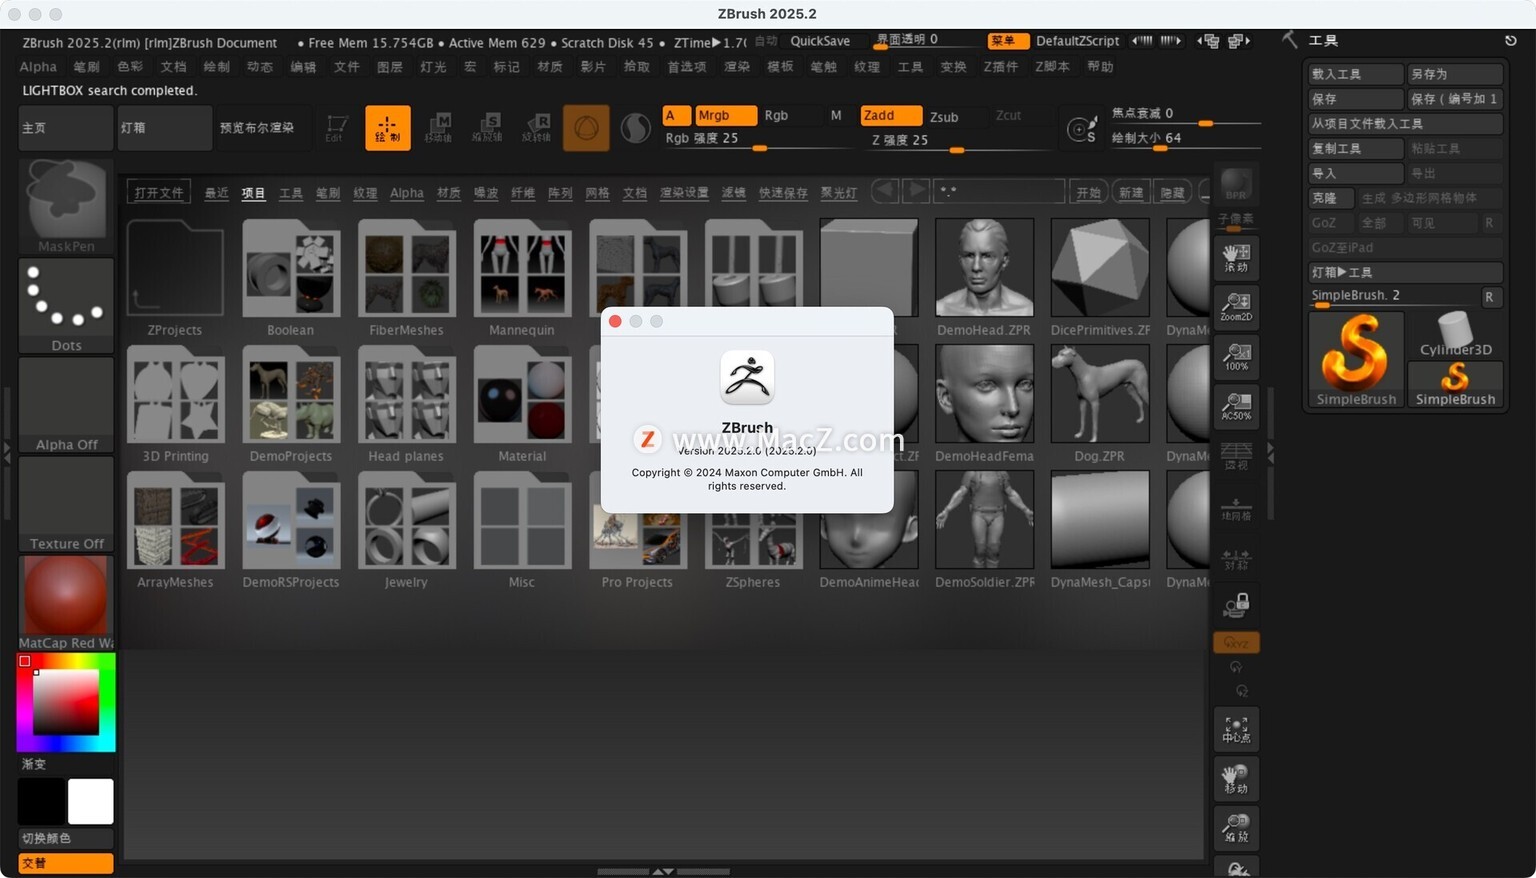This screenshot has width=1536, height=878.
Task: Open the 笔刷 (Brush) menu
Action: click(87, 67)
